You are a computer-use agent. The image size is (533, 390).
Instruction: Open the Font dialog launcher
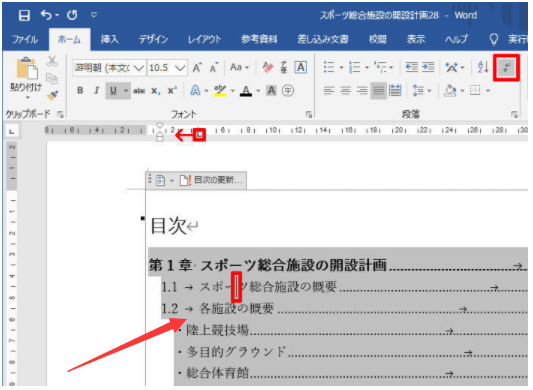309,115
